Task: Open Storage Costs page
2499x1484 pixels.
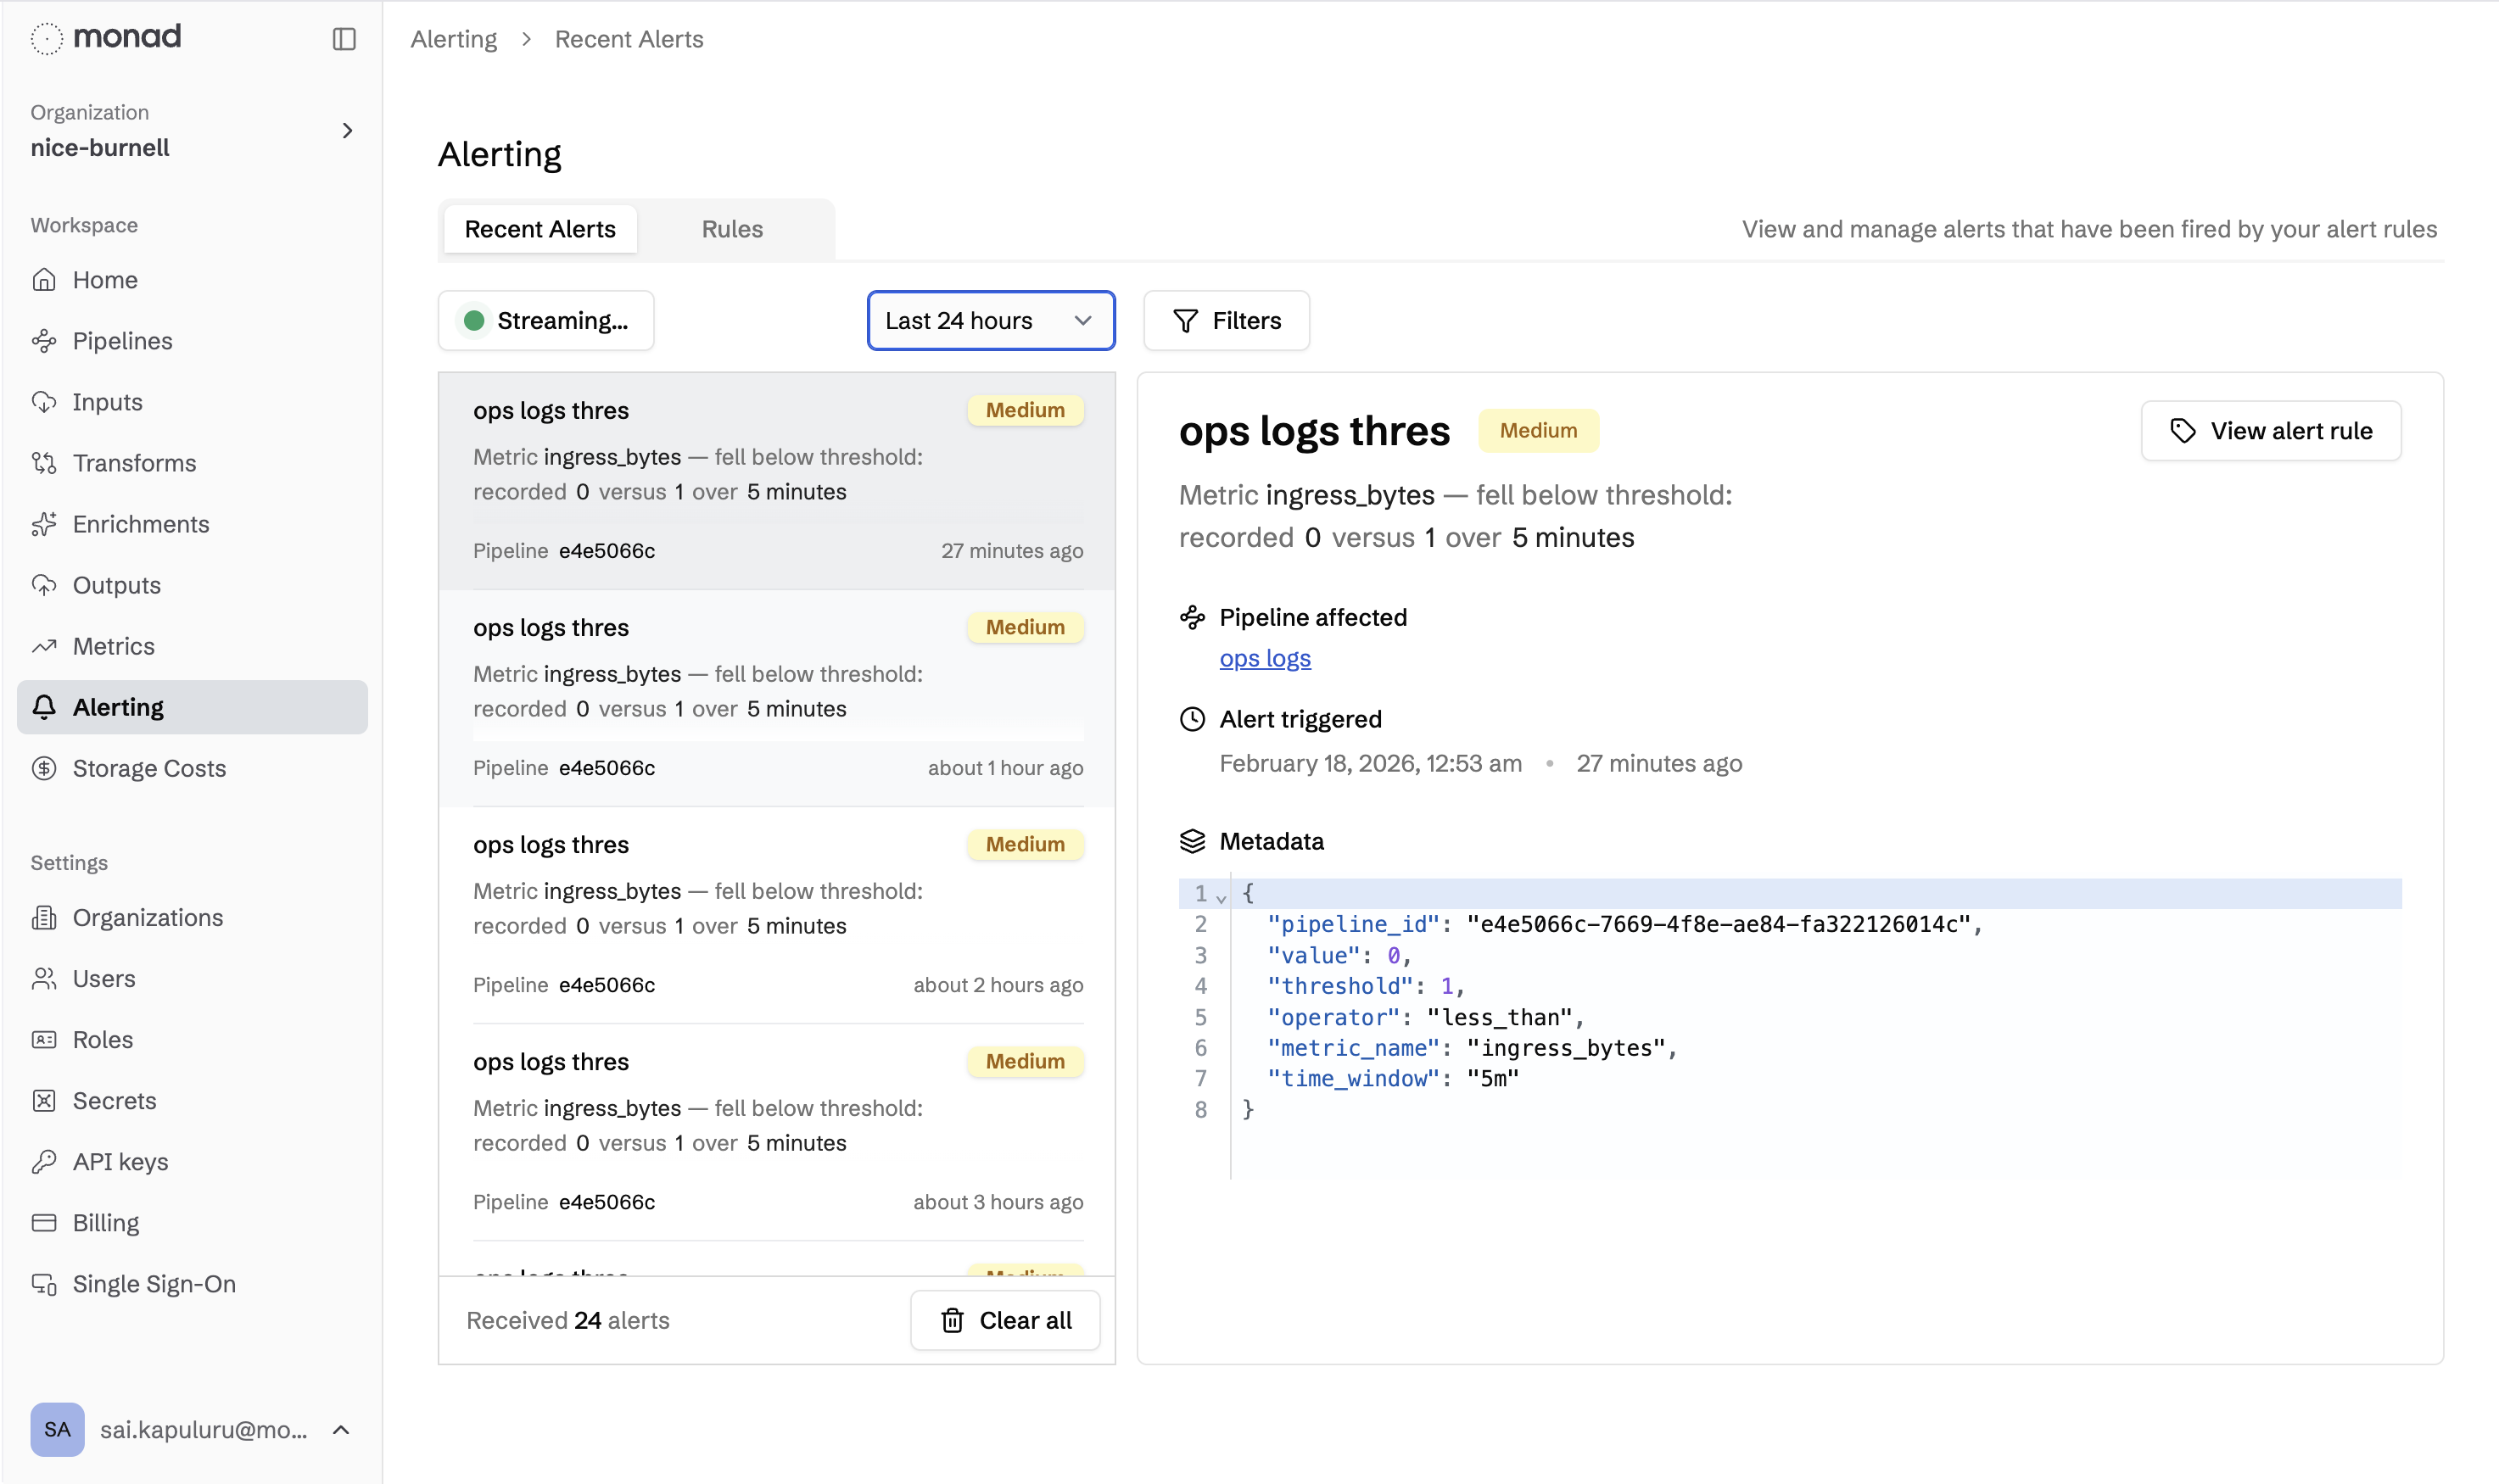Action: pos(149,768)
